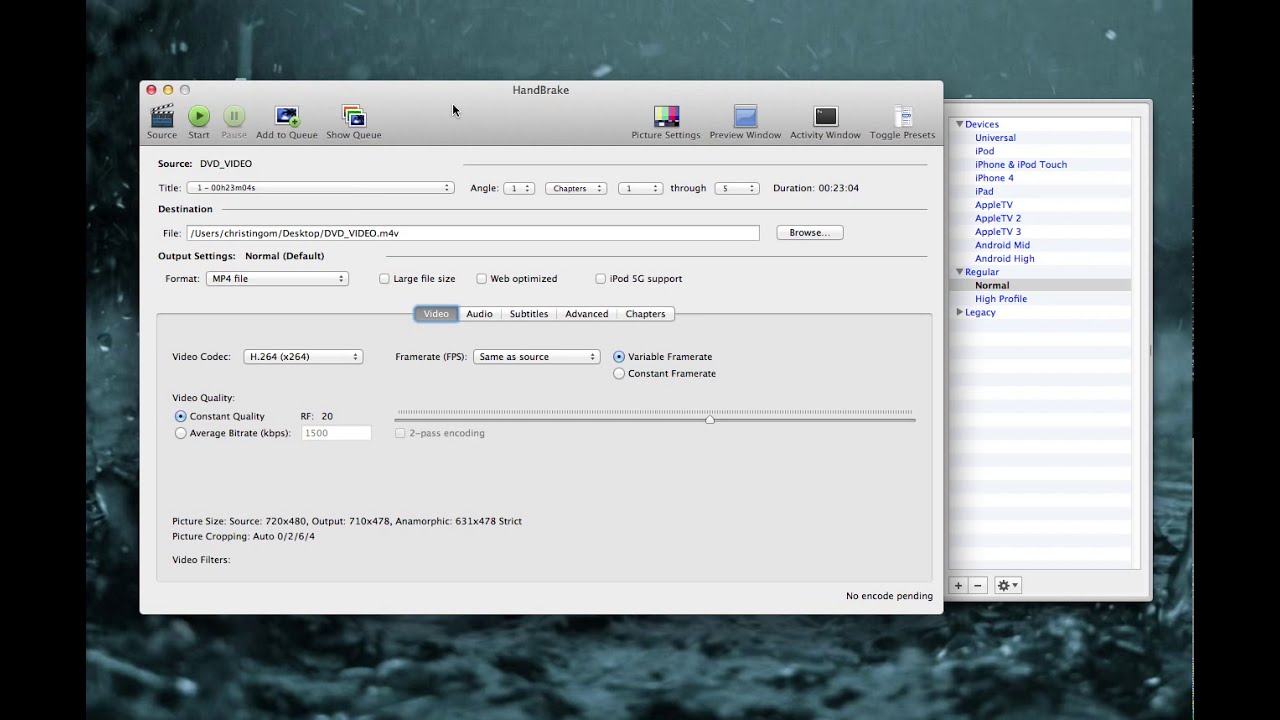Click the HandBrake window title bar
The height and width of the screenshot is (720, 1280).
point(541,90)
